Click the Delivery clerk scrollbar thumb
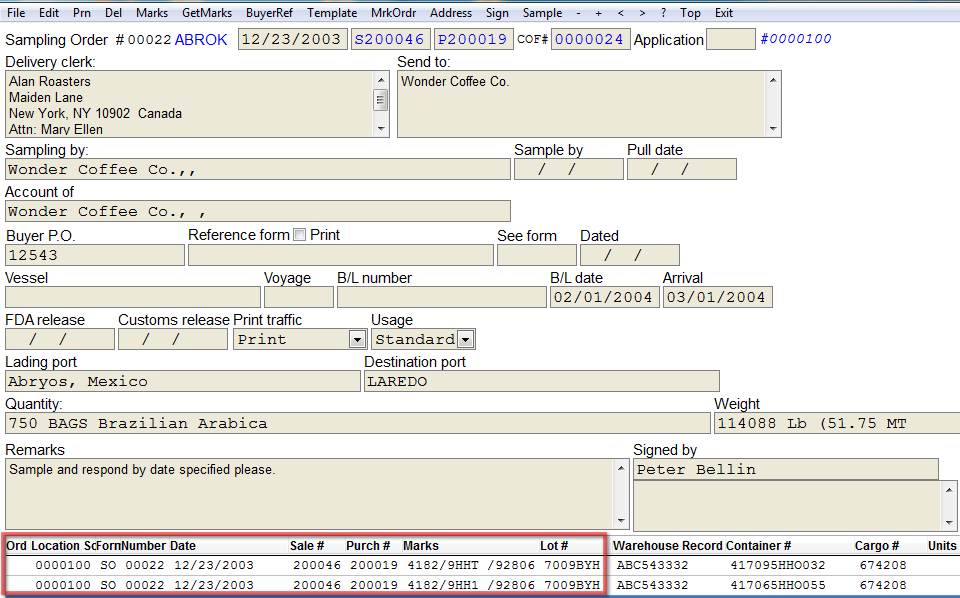The height and width of the screenshot is (598, 960). [381, 100]
